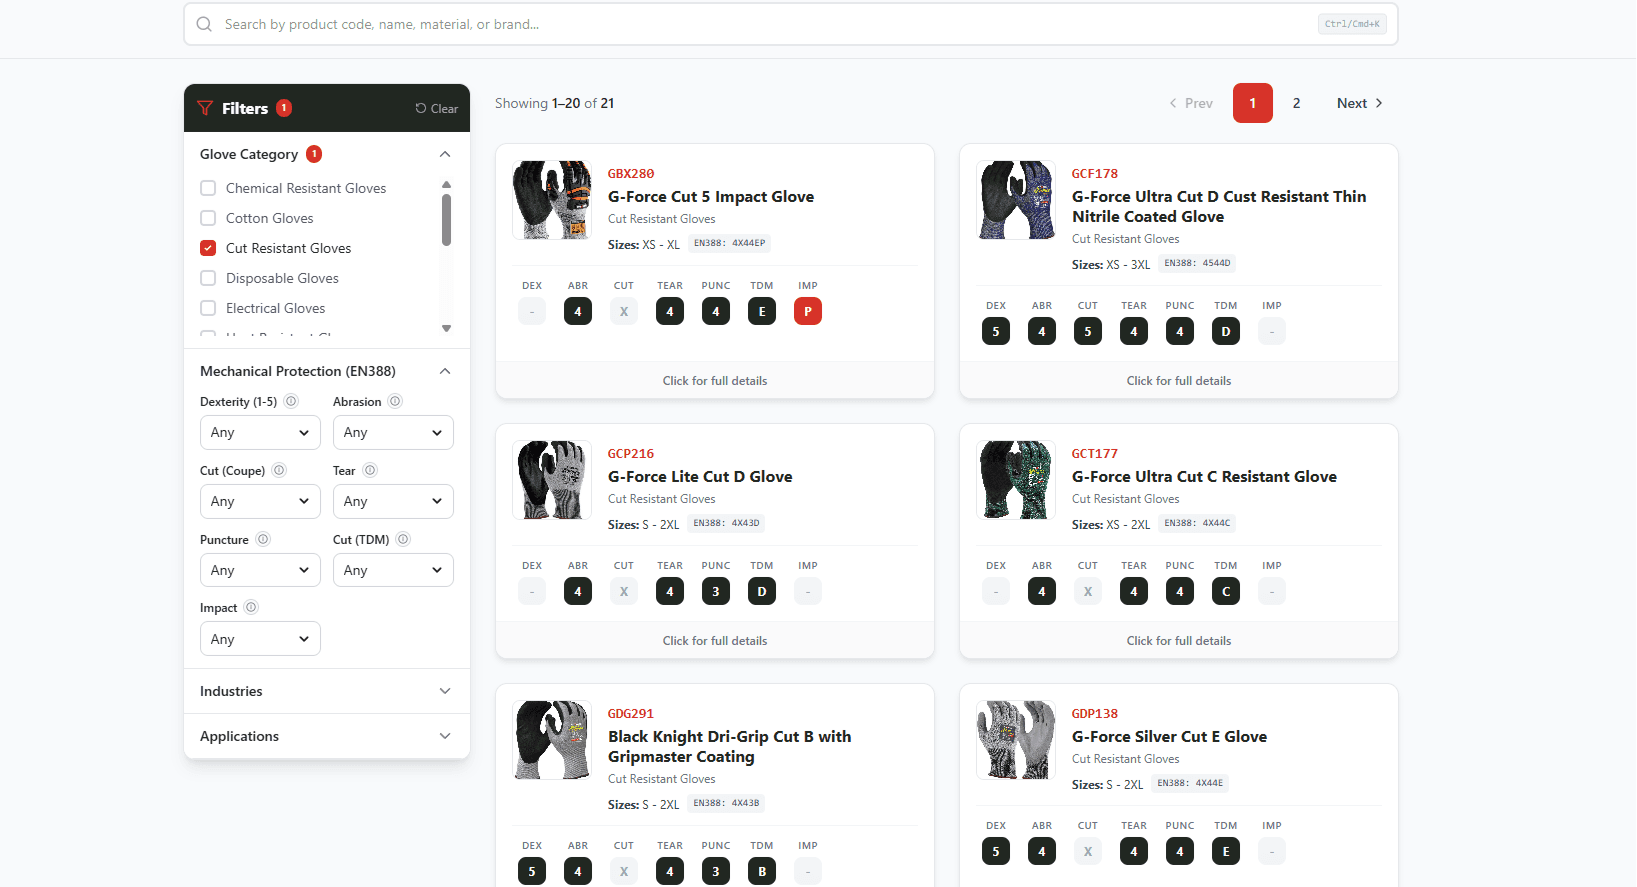Open the Cut (Coupe) dropdown
Viewport: 1637px width, 887px height.
coord(260,501)
